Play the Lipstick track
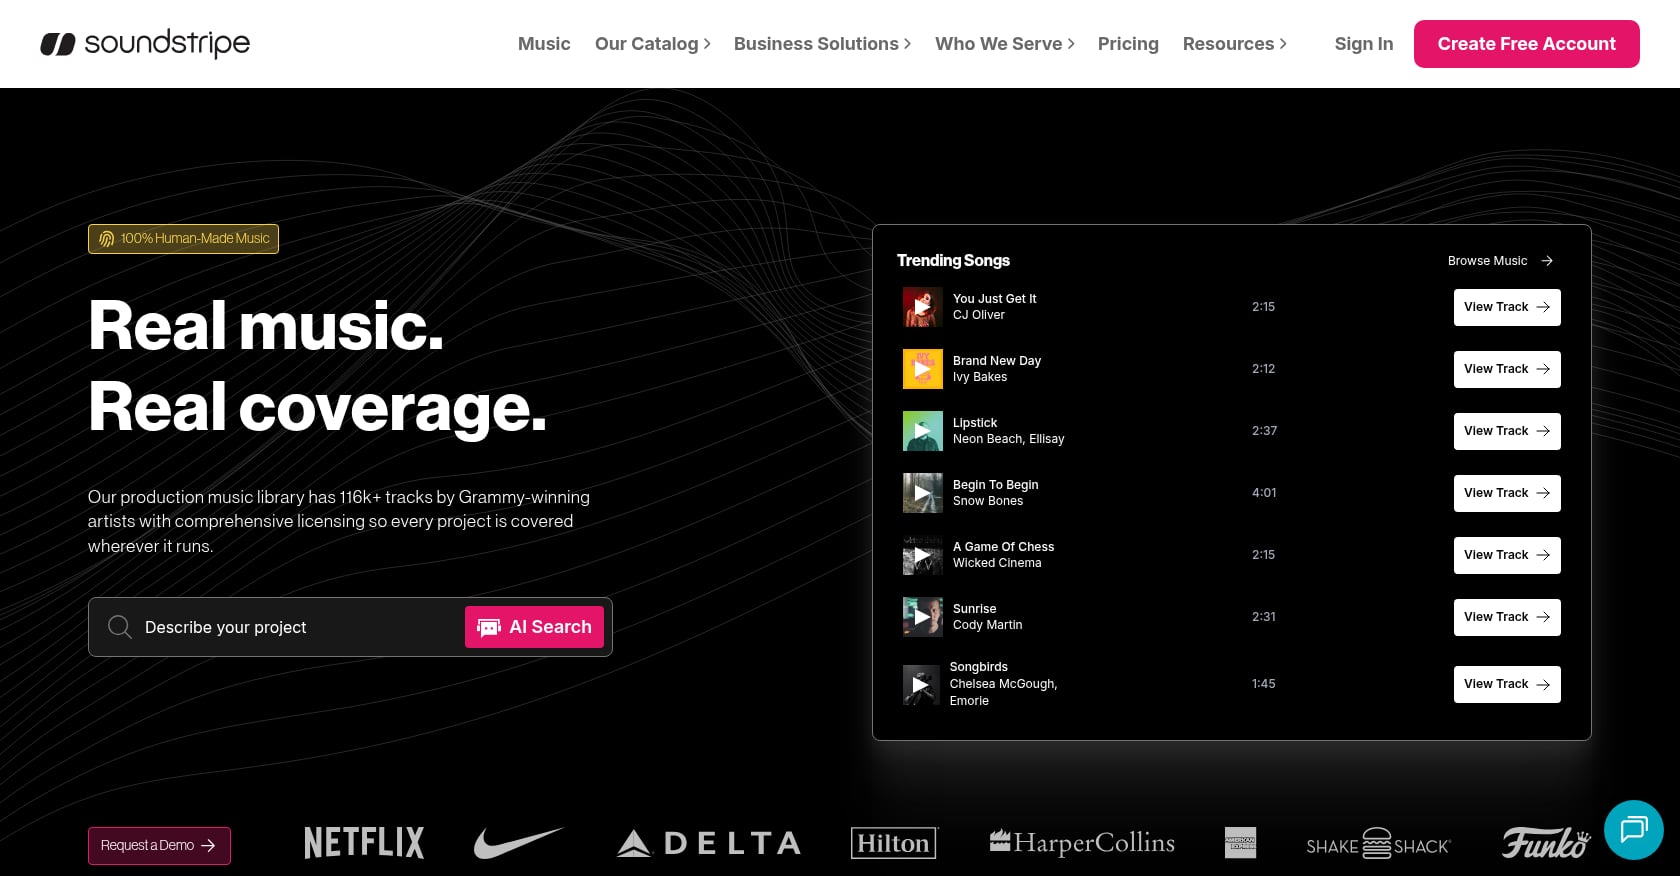This screenshot has height=876, width=1680. coord(922,431)
